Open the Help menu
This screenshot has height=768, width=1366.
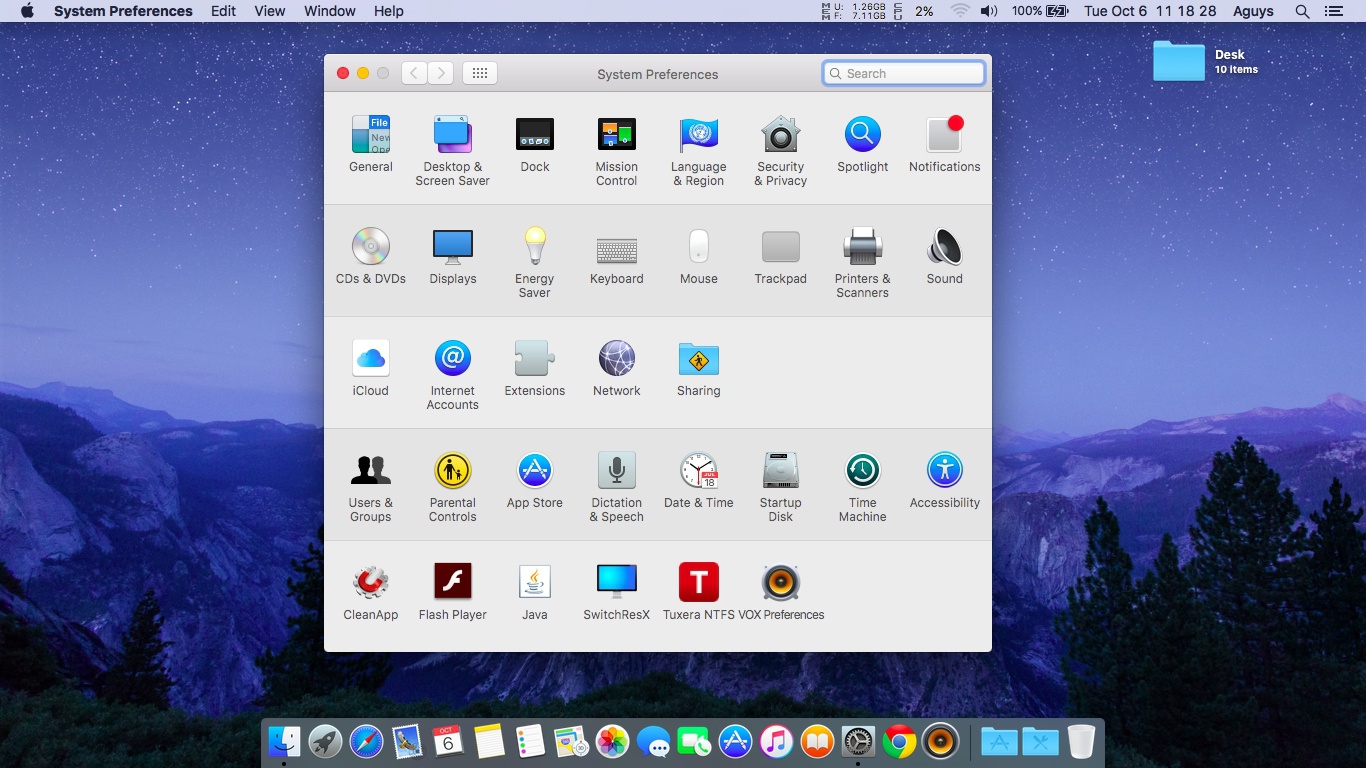coord(389,11)
